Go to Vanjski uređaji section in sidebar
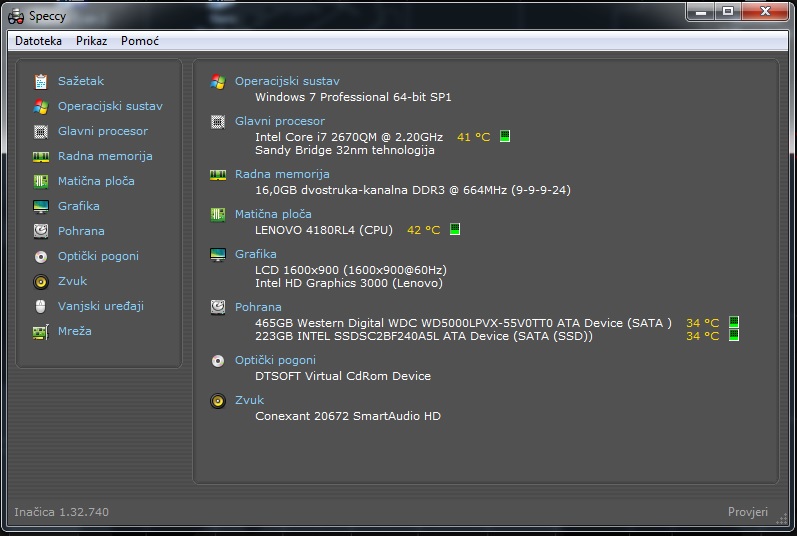This screenshot has height=536, width=797. [101, 306]
